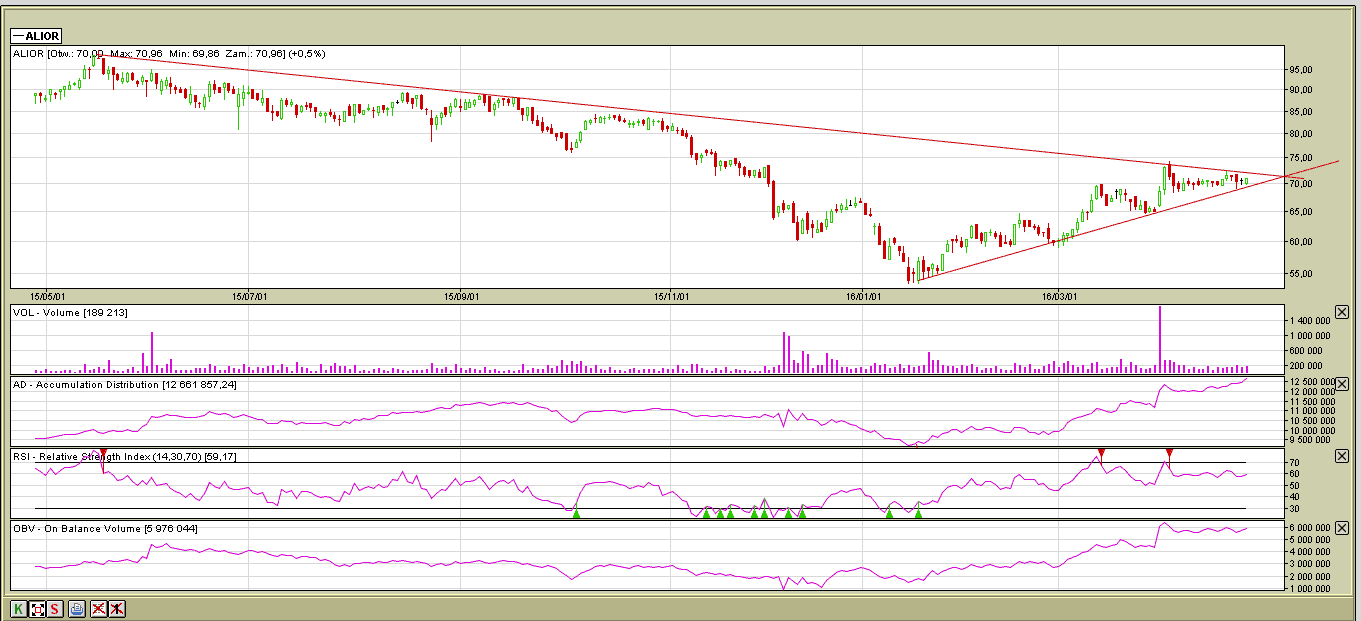Click the fit-to-frame icon with red square
This screenshot has height=621, width=1361.
(37, 608)
